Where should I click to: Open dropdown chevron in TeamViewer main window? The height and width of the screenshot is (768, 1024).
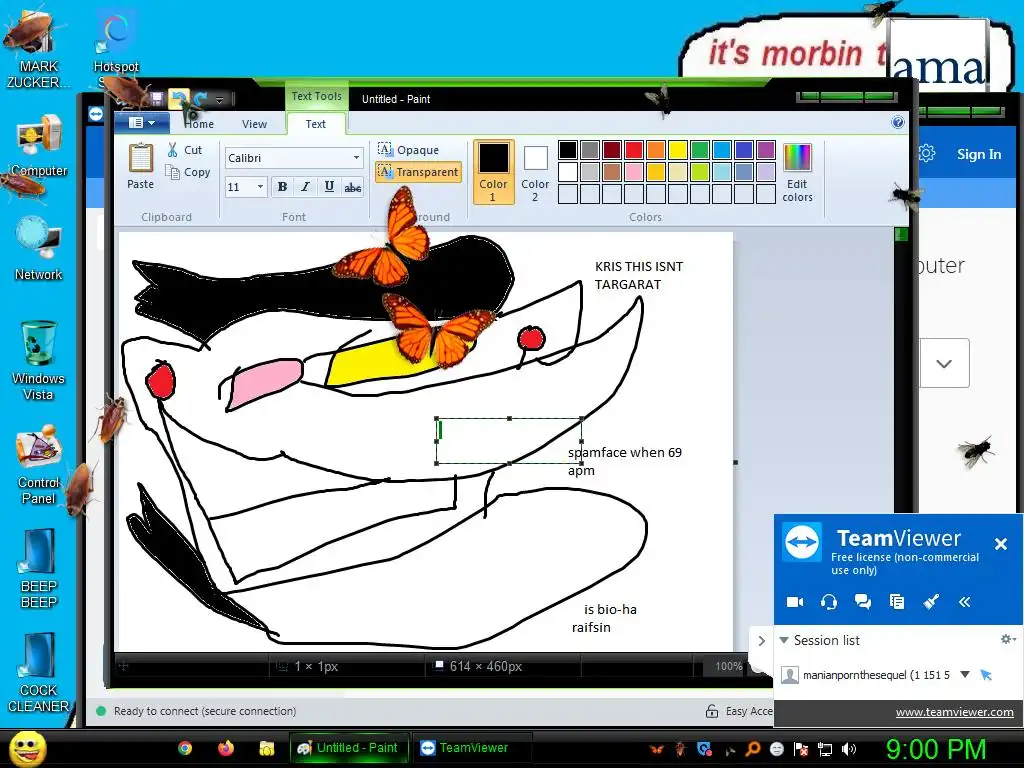[x=944, y=364]
